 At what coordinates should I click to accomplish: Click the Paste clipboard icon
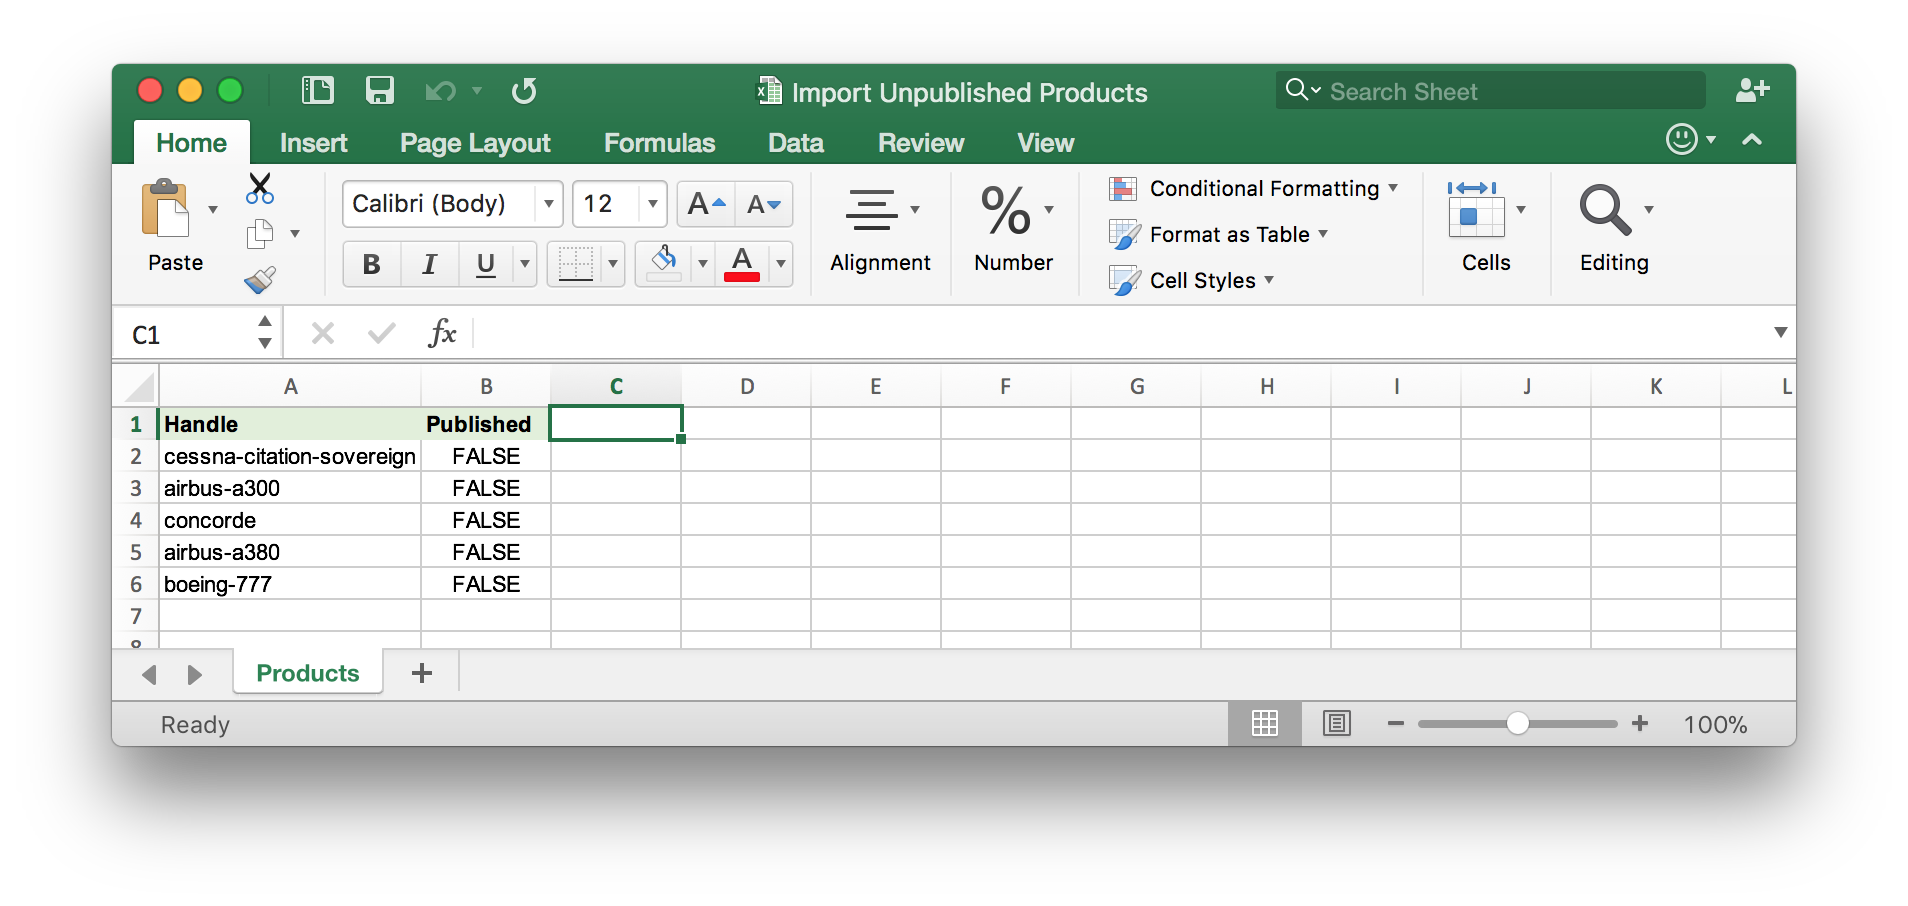167,210
